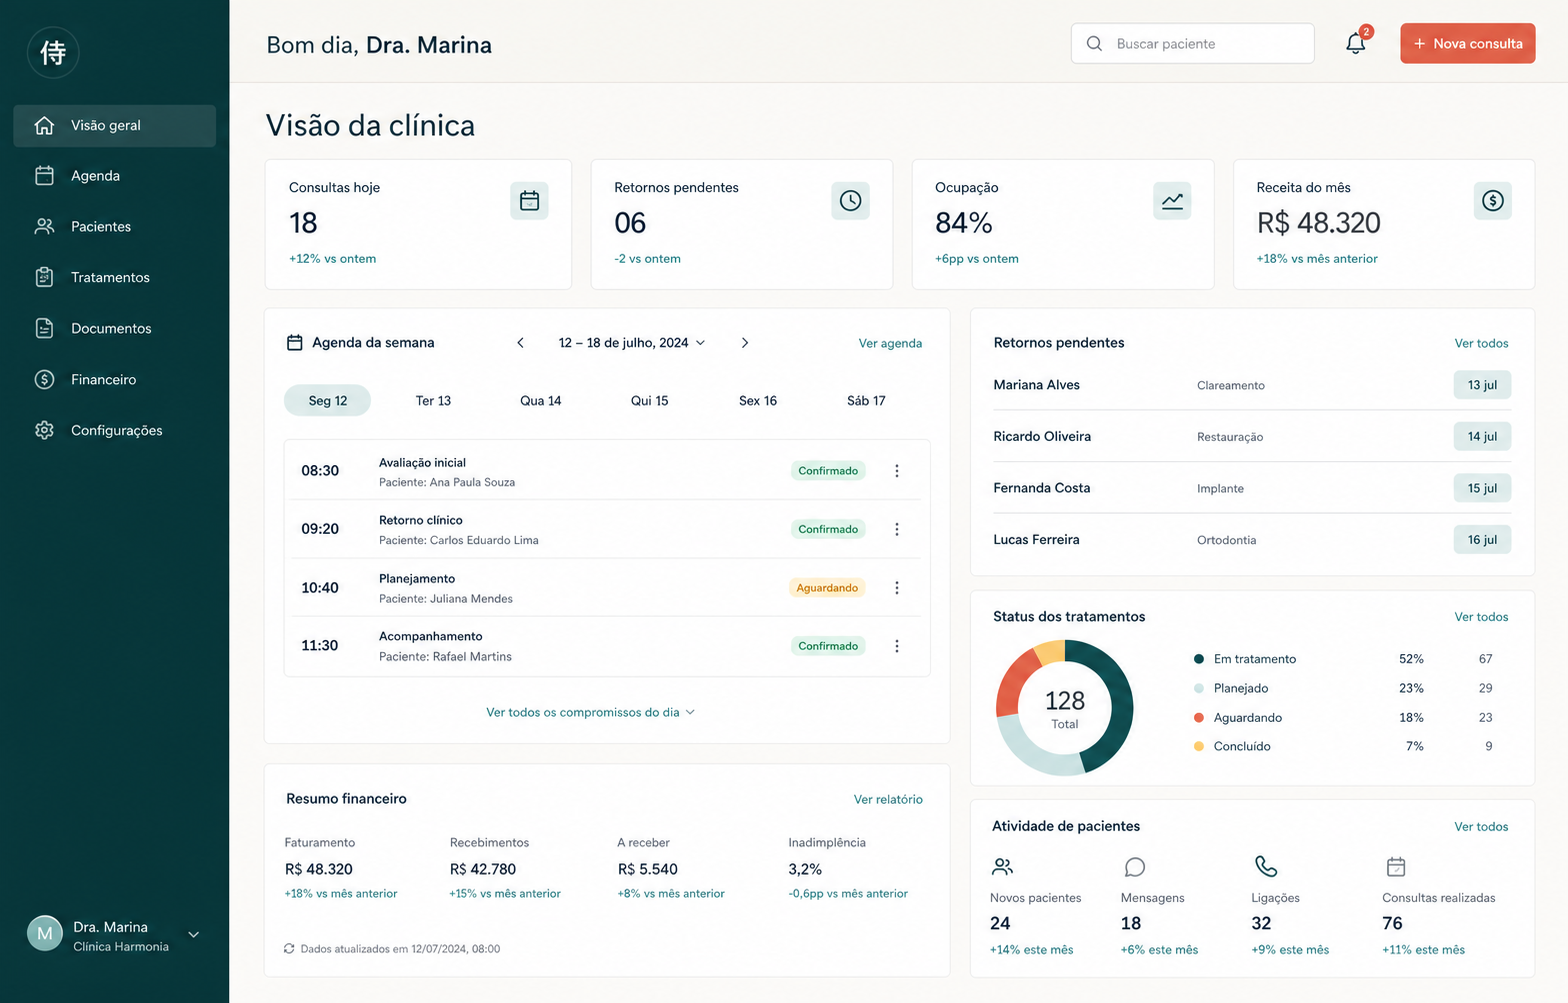The width and height of the screenshot is (1568, 1003).
Task: Click the clinic logo icon
Action: [53, 52]
